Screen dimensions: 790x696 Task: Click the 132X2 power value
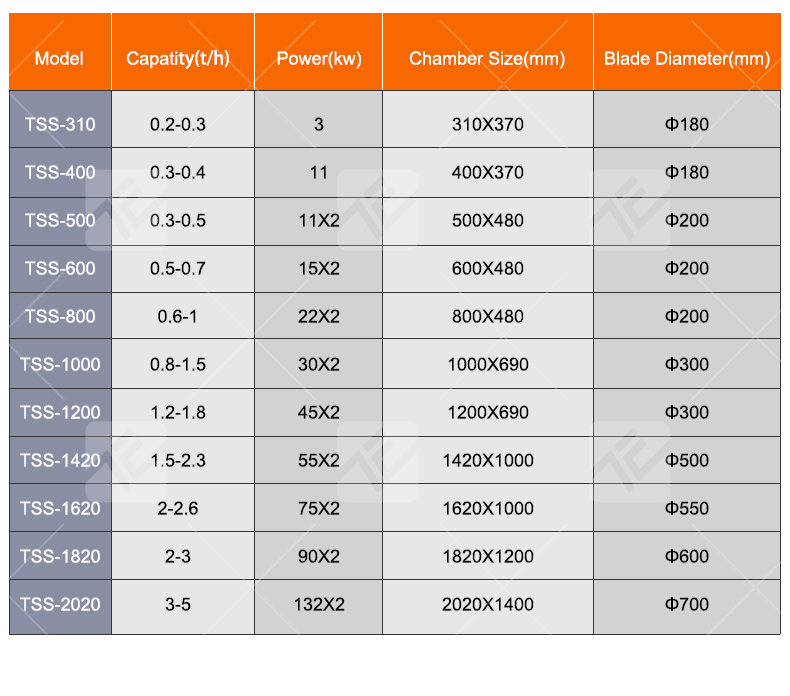tap(319, 604)
